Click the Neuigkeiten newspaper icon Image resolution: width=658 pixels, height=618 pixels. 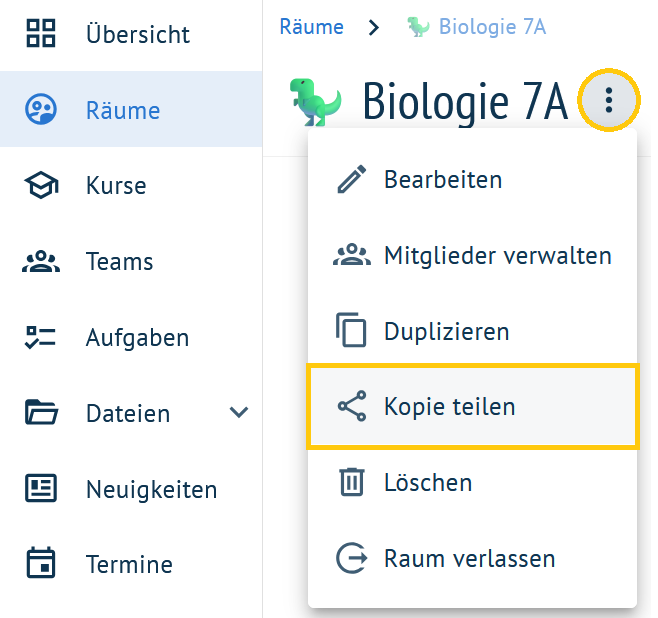coord(41,488)
